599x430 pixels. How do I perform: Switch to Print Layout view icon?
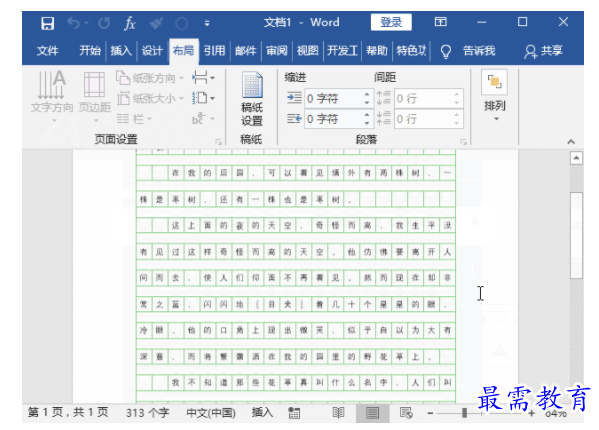[372, 413]
